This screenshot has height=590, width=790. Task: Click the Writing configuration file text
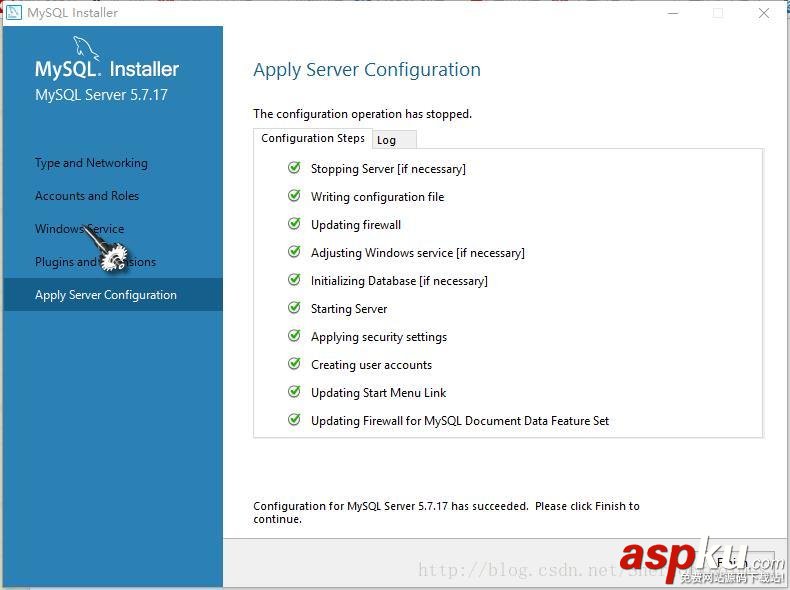pos(377,197)
